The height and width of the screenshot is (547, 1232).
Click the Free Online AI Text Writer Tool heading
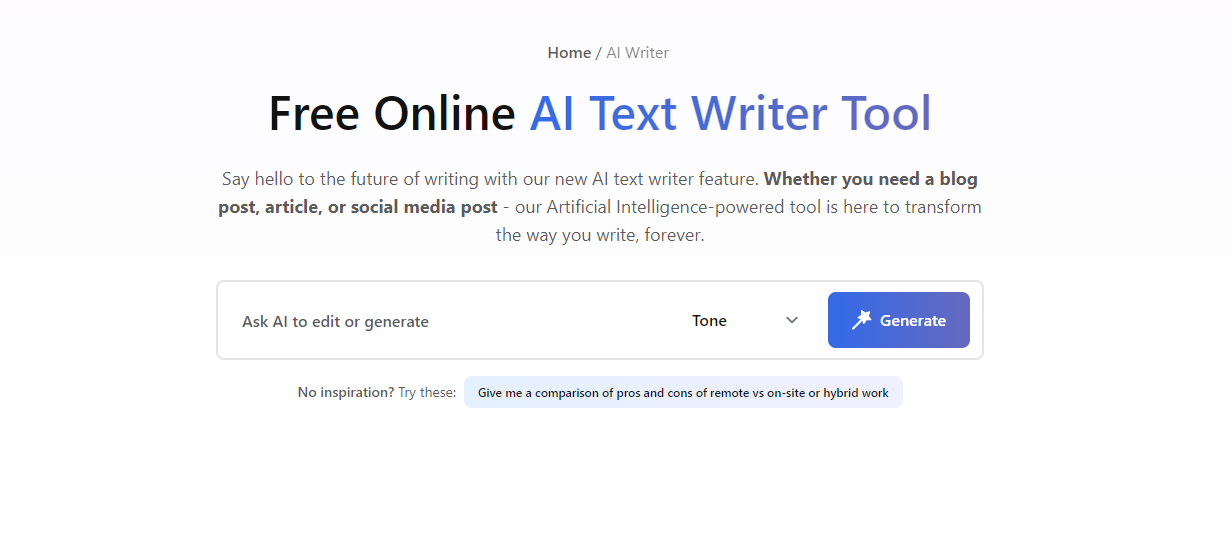600,113
